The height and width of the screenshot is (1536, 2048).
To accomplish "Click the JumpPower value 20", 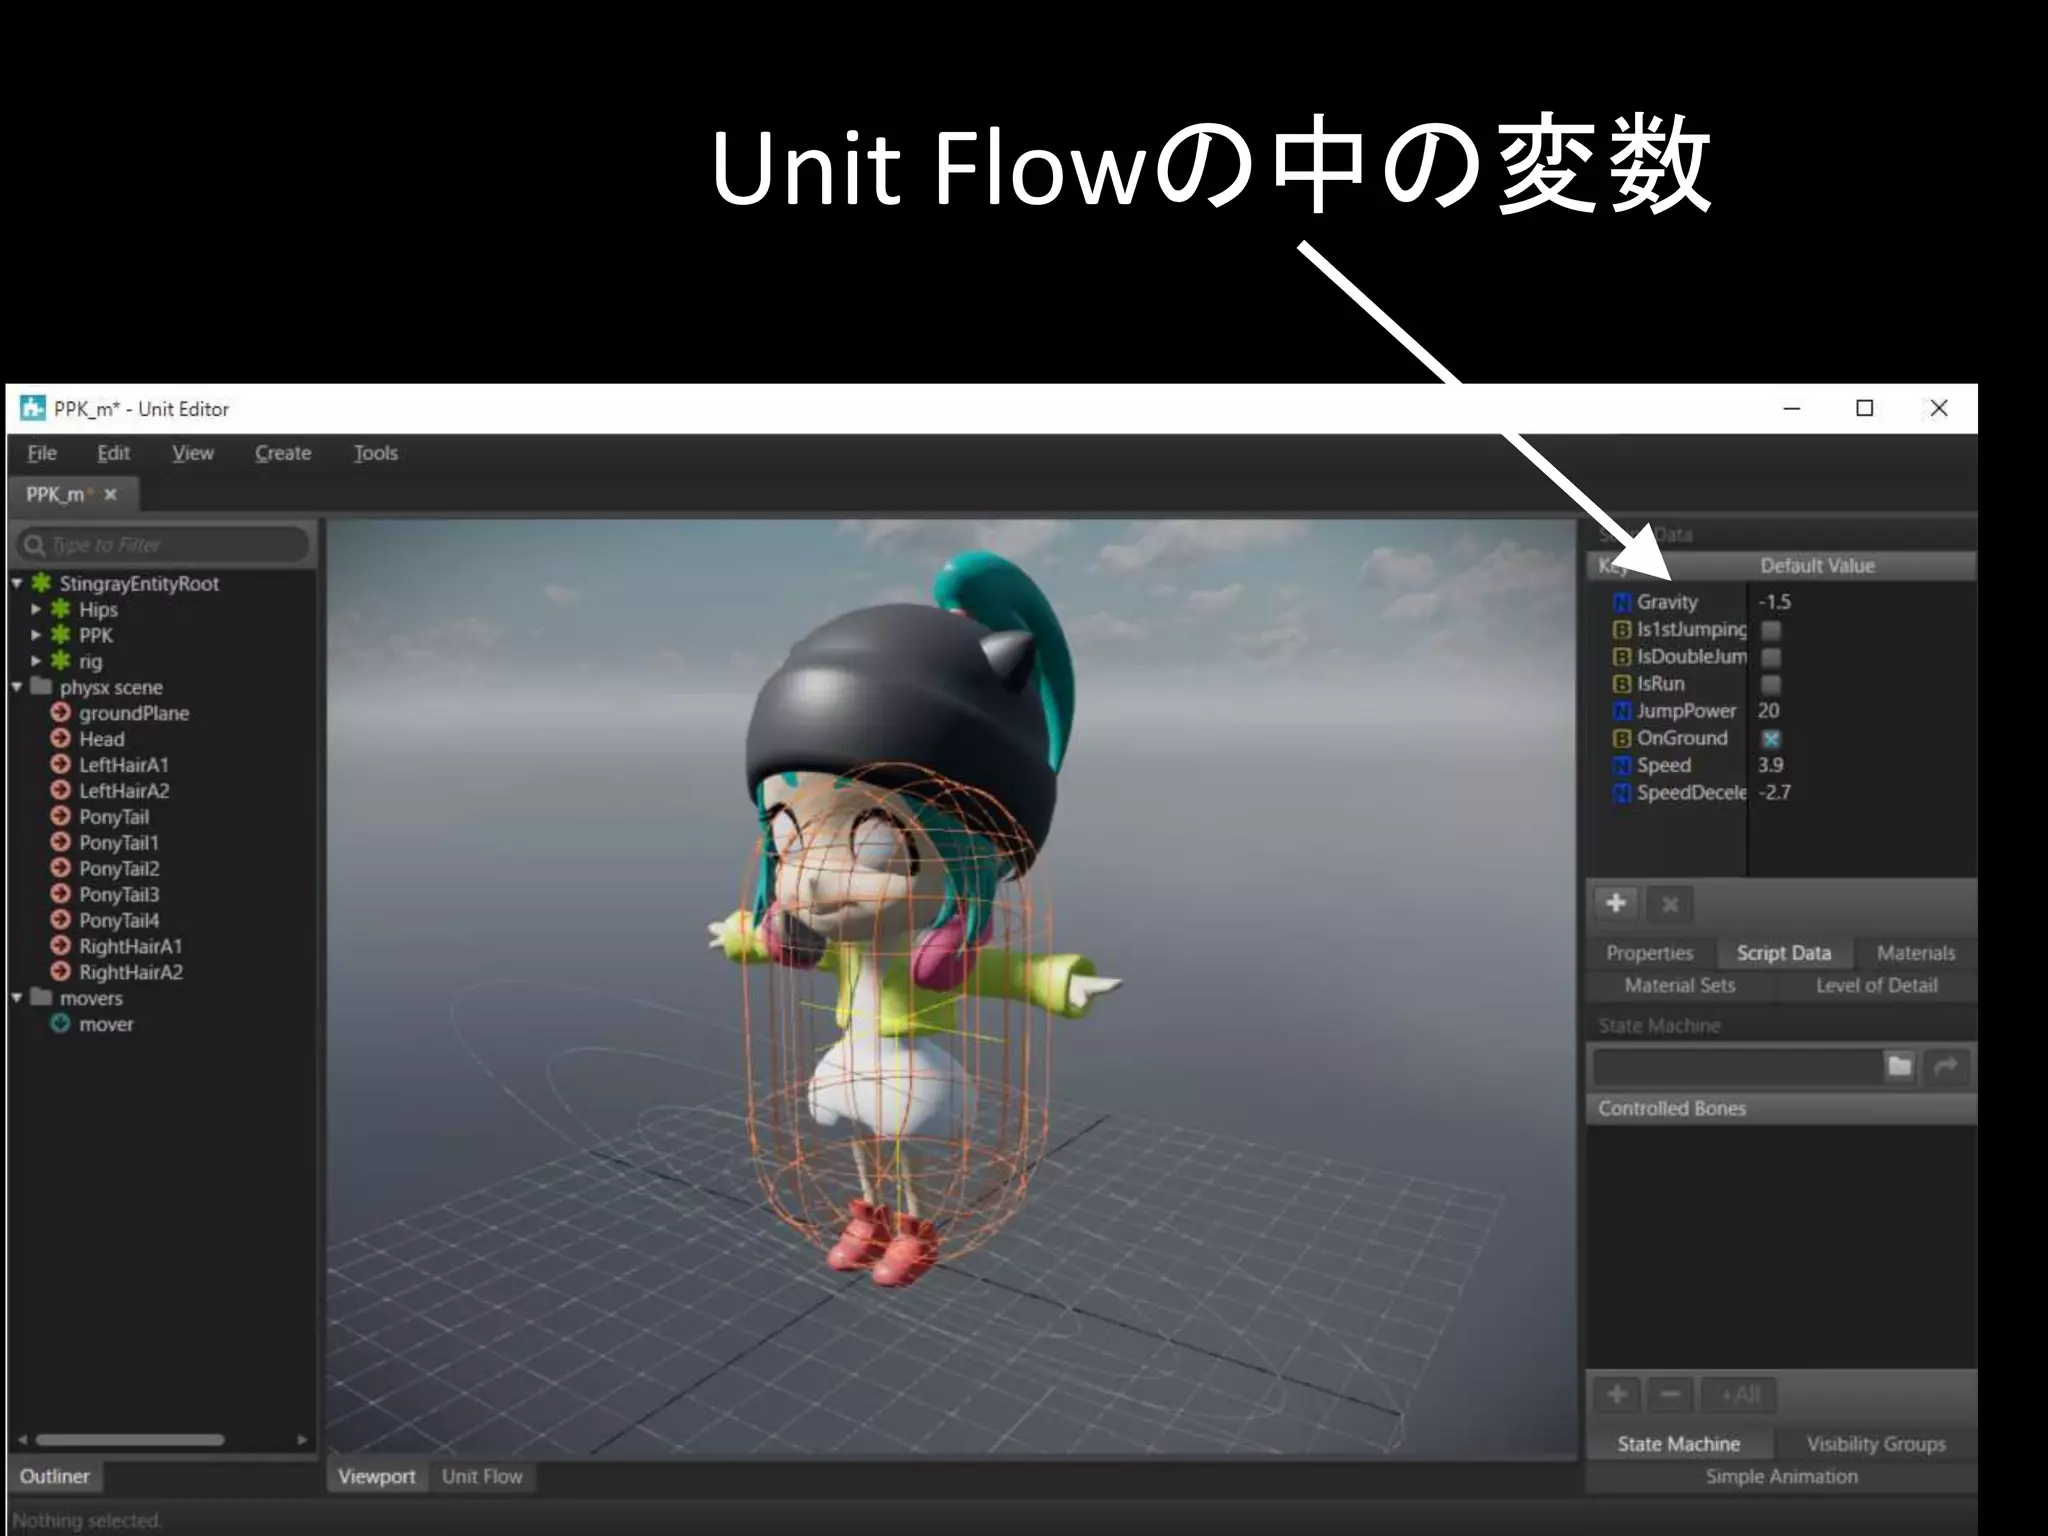I will coord(1768,711).
